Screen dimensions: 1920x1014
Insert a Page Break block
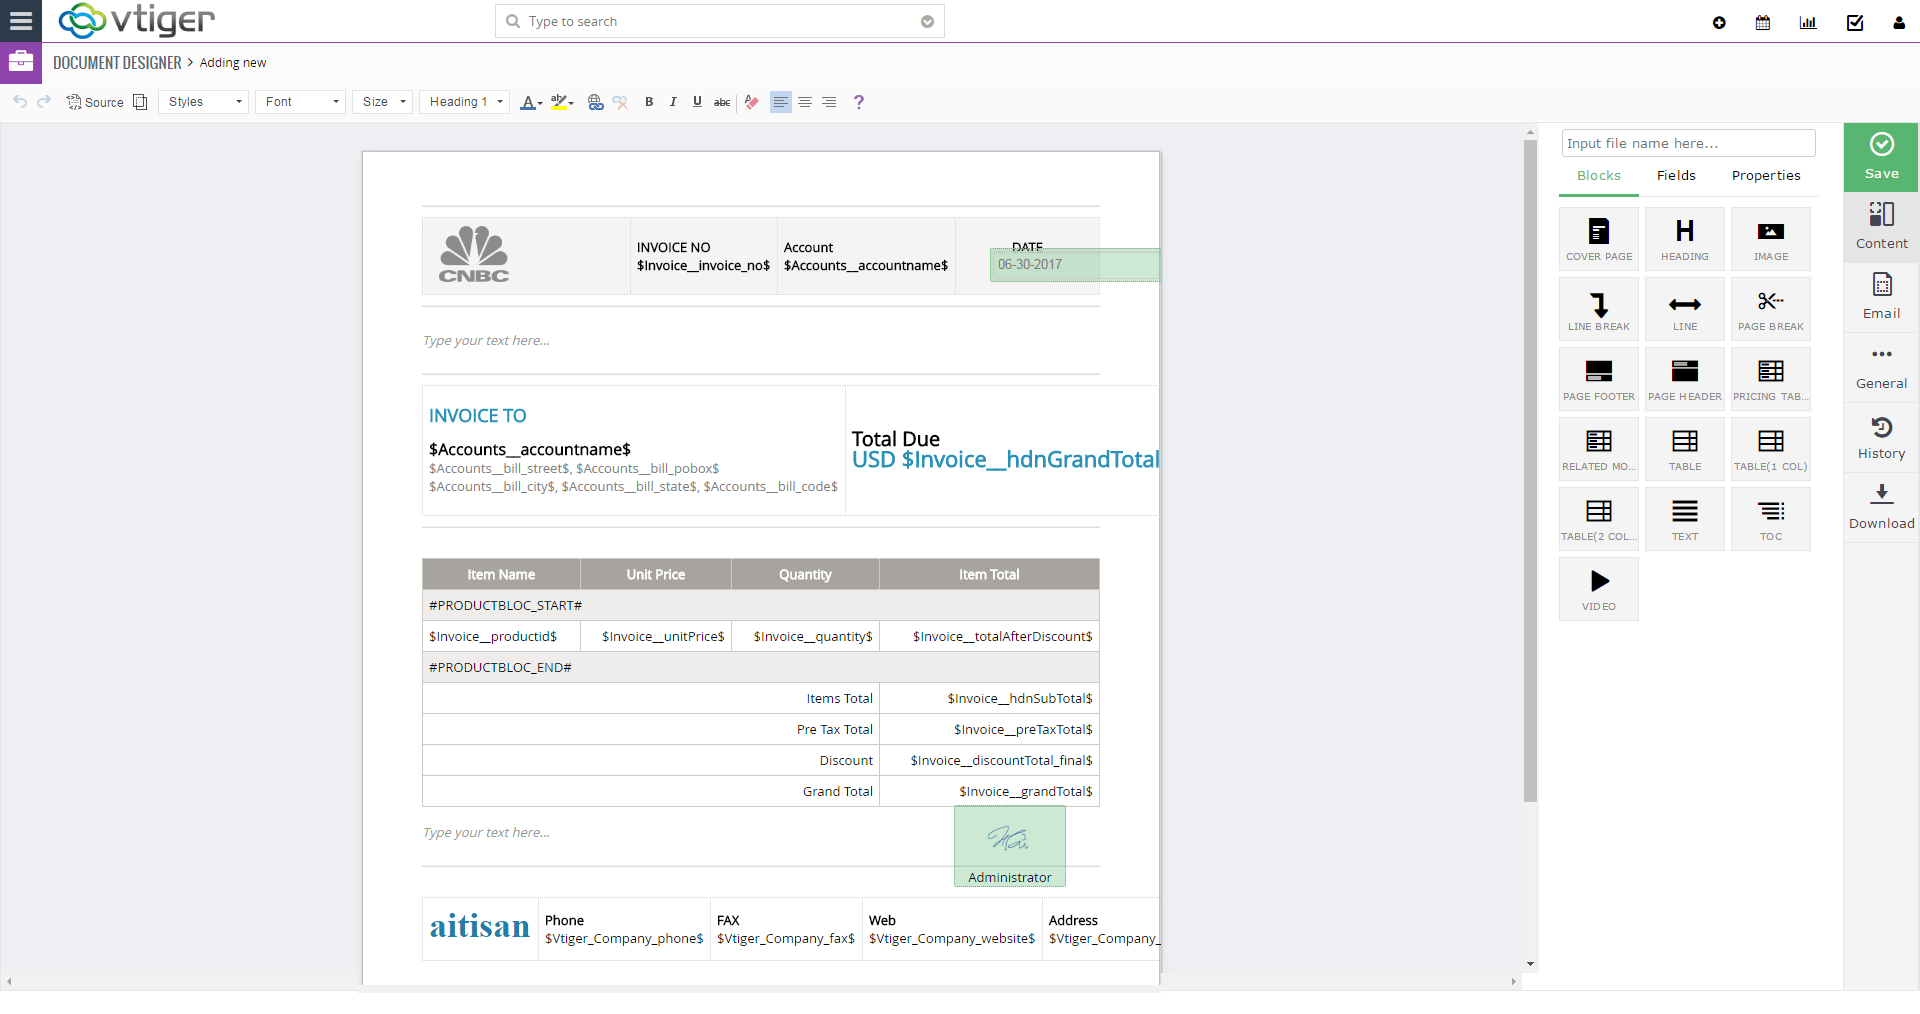pyautogui.click(x=1770, y=309)
